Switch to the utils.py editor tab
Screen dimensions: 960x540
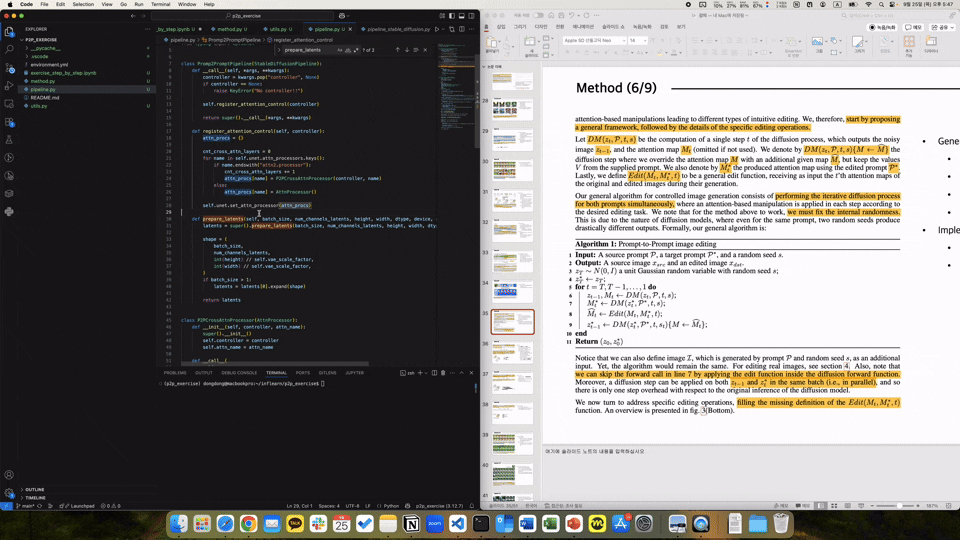coord(279,29)
